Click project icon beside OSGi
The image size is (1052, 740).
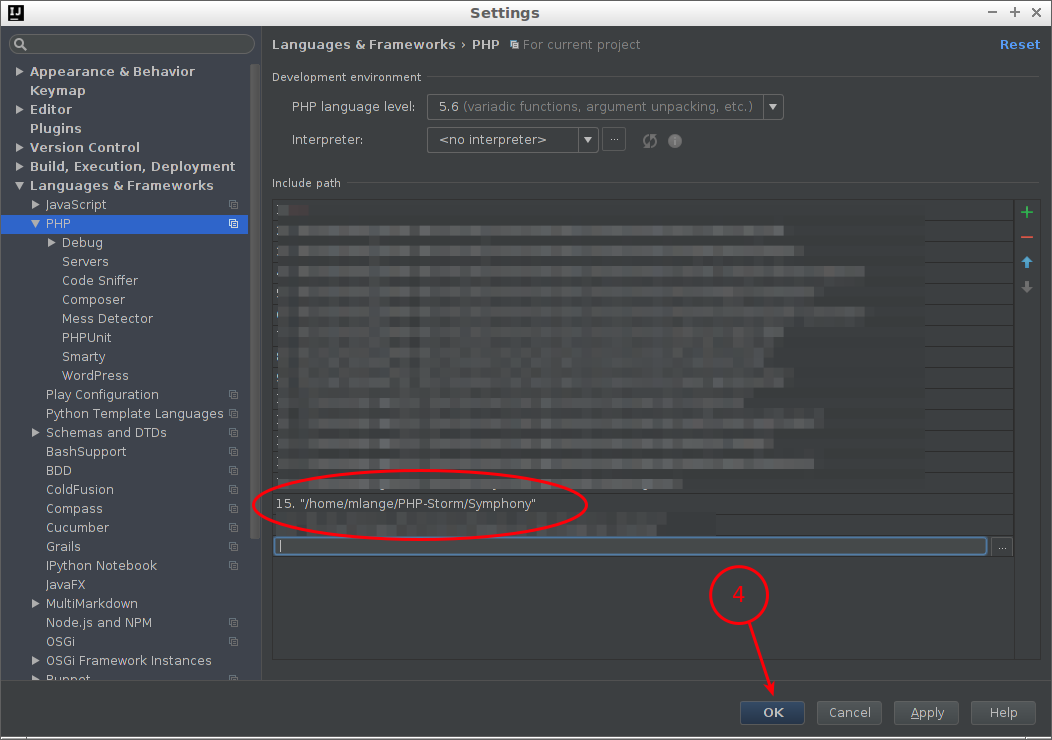pos(233,641)
